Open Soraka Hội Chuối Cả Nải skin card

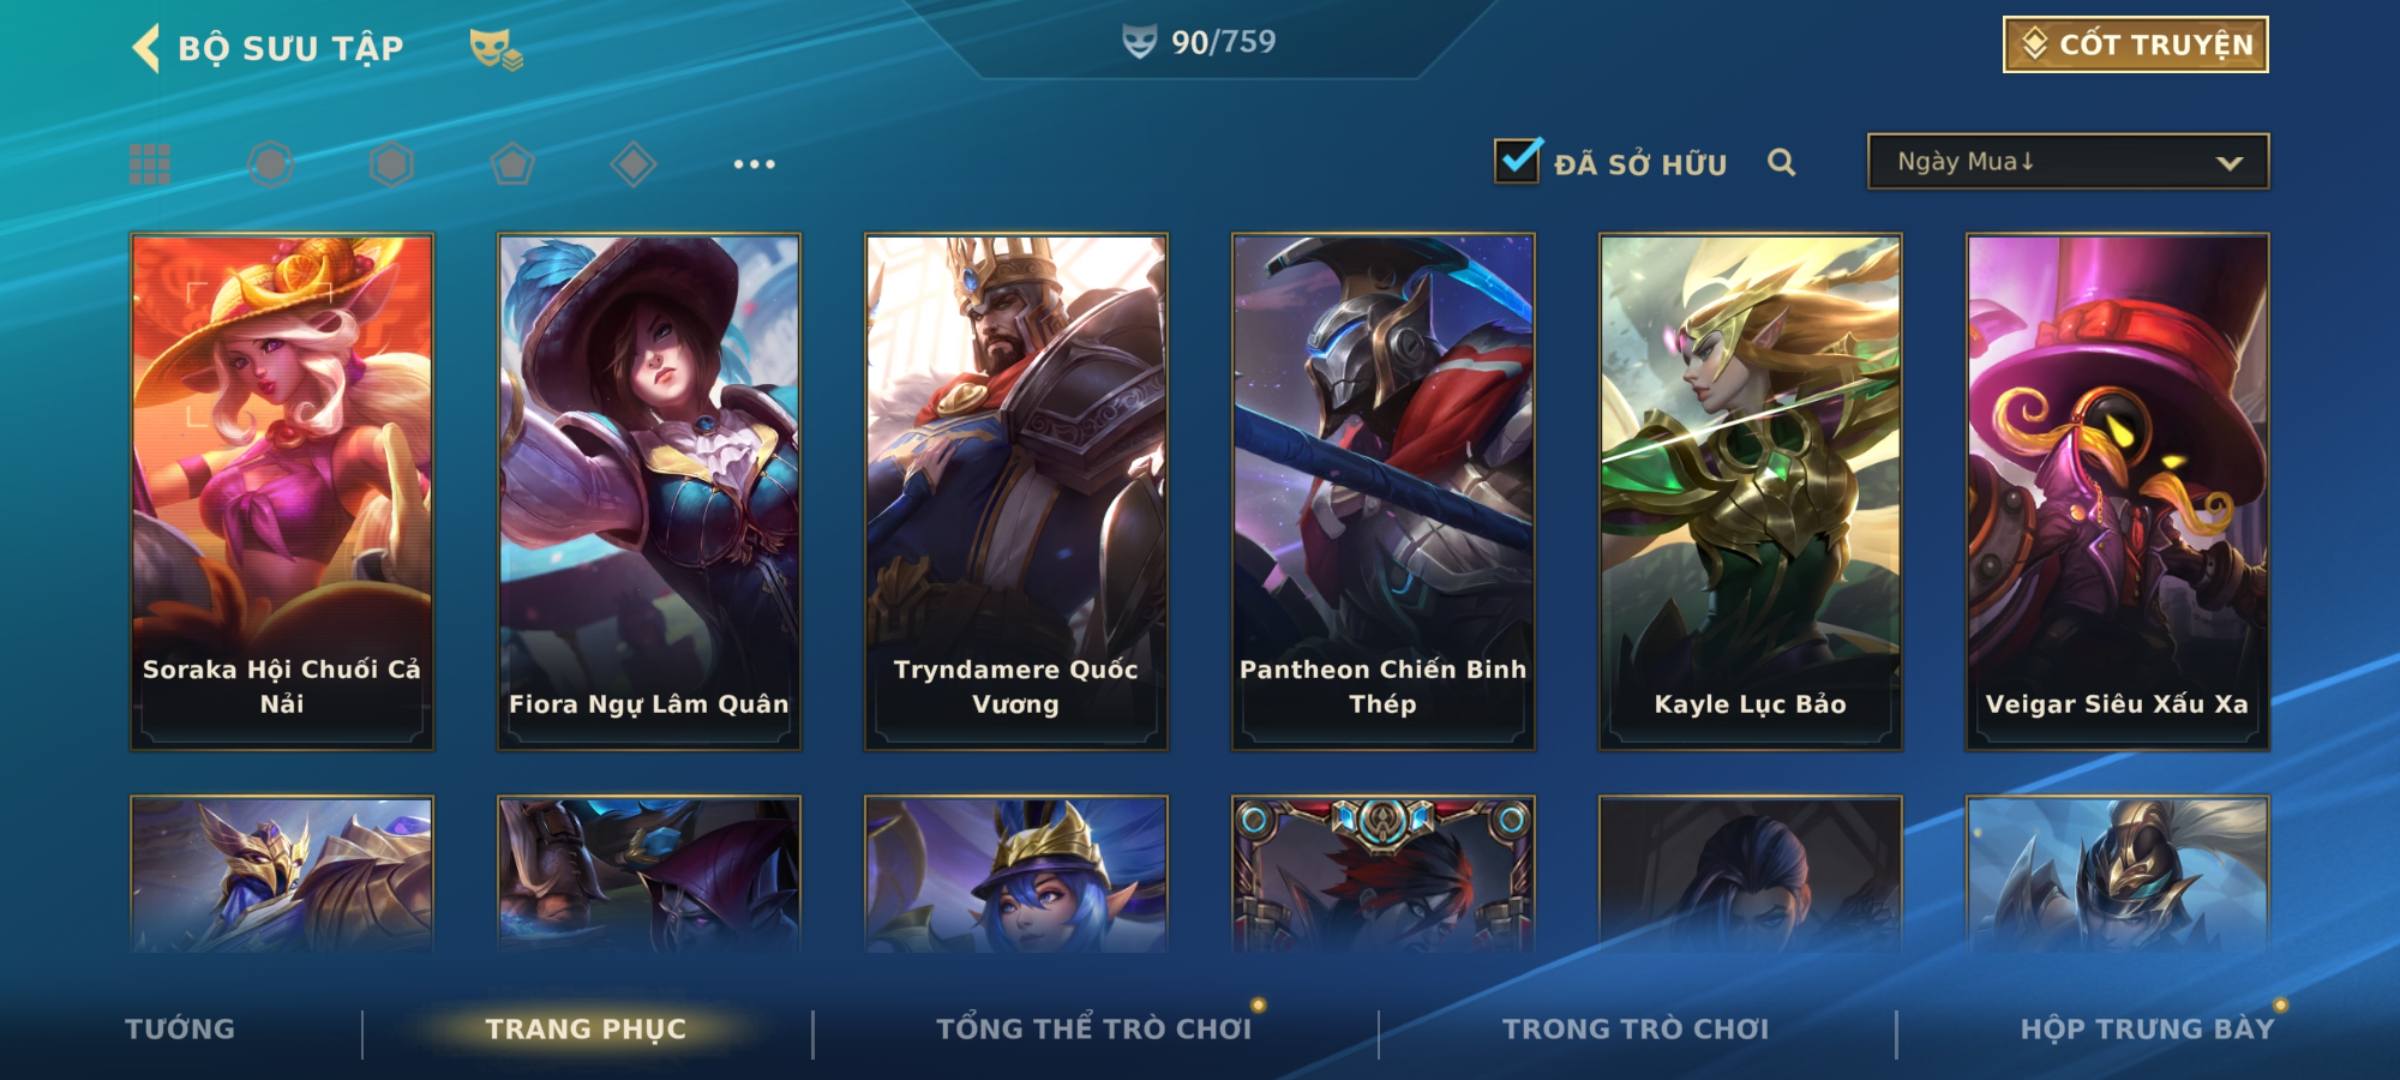282,491
